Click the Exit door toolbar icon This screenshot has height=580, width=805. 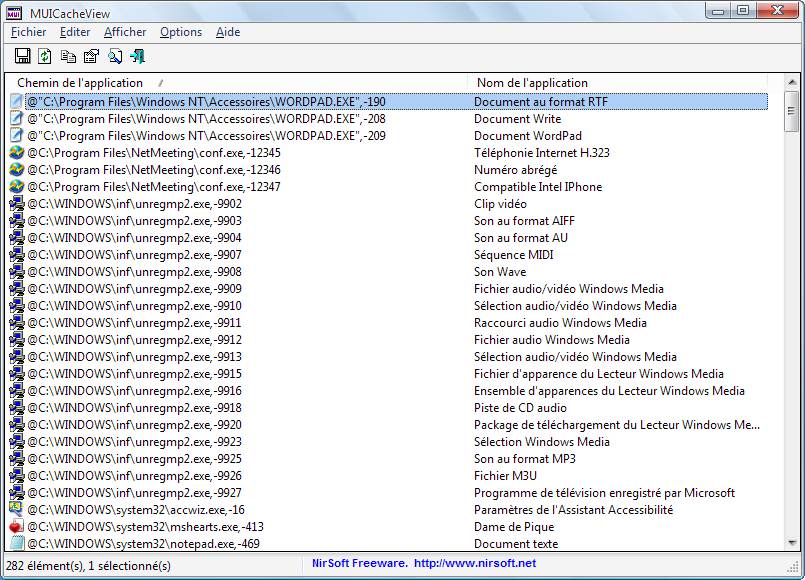(138, 56)
